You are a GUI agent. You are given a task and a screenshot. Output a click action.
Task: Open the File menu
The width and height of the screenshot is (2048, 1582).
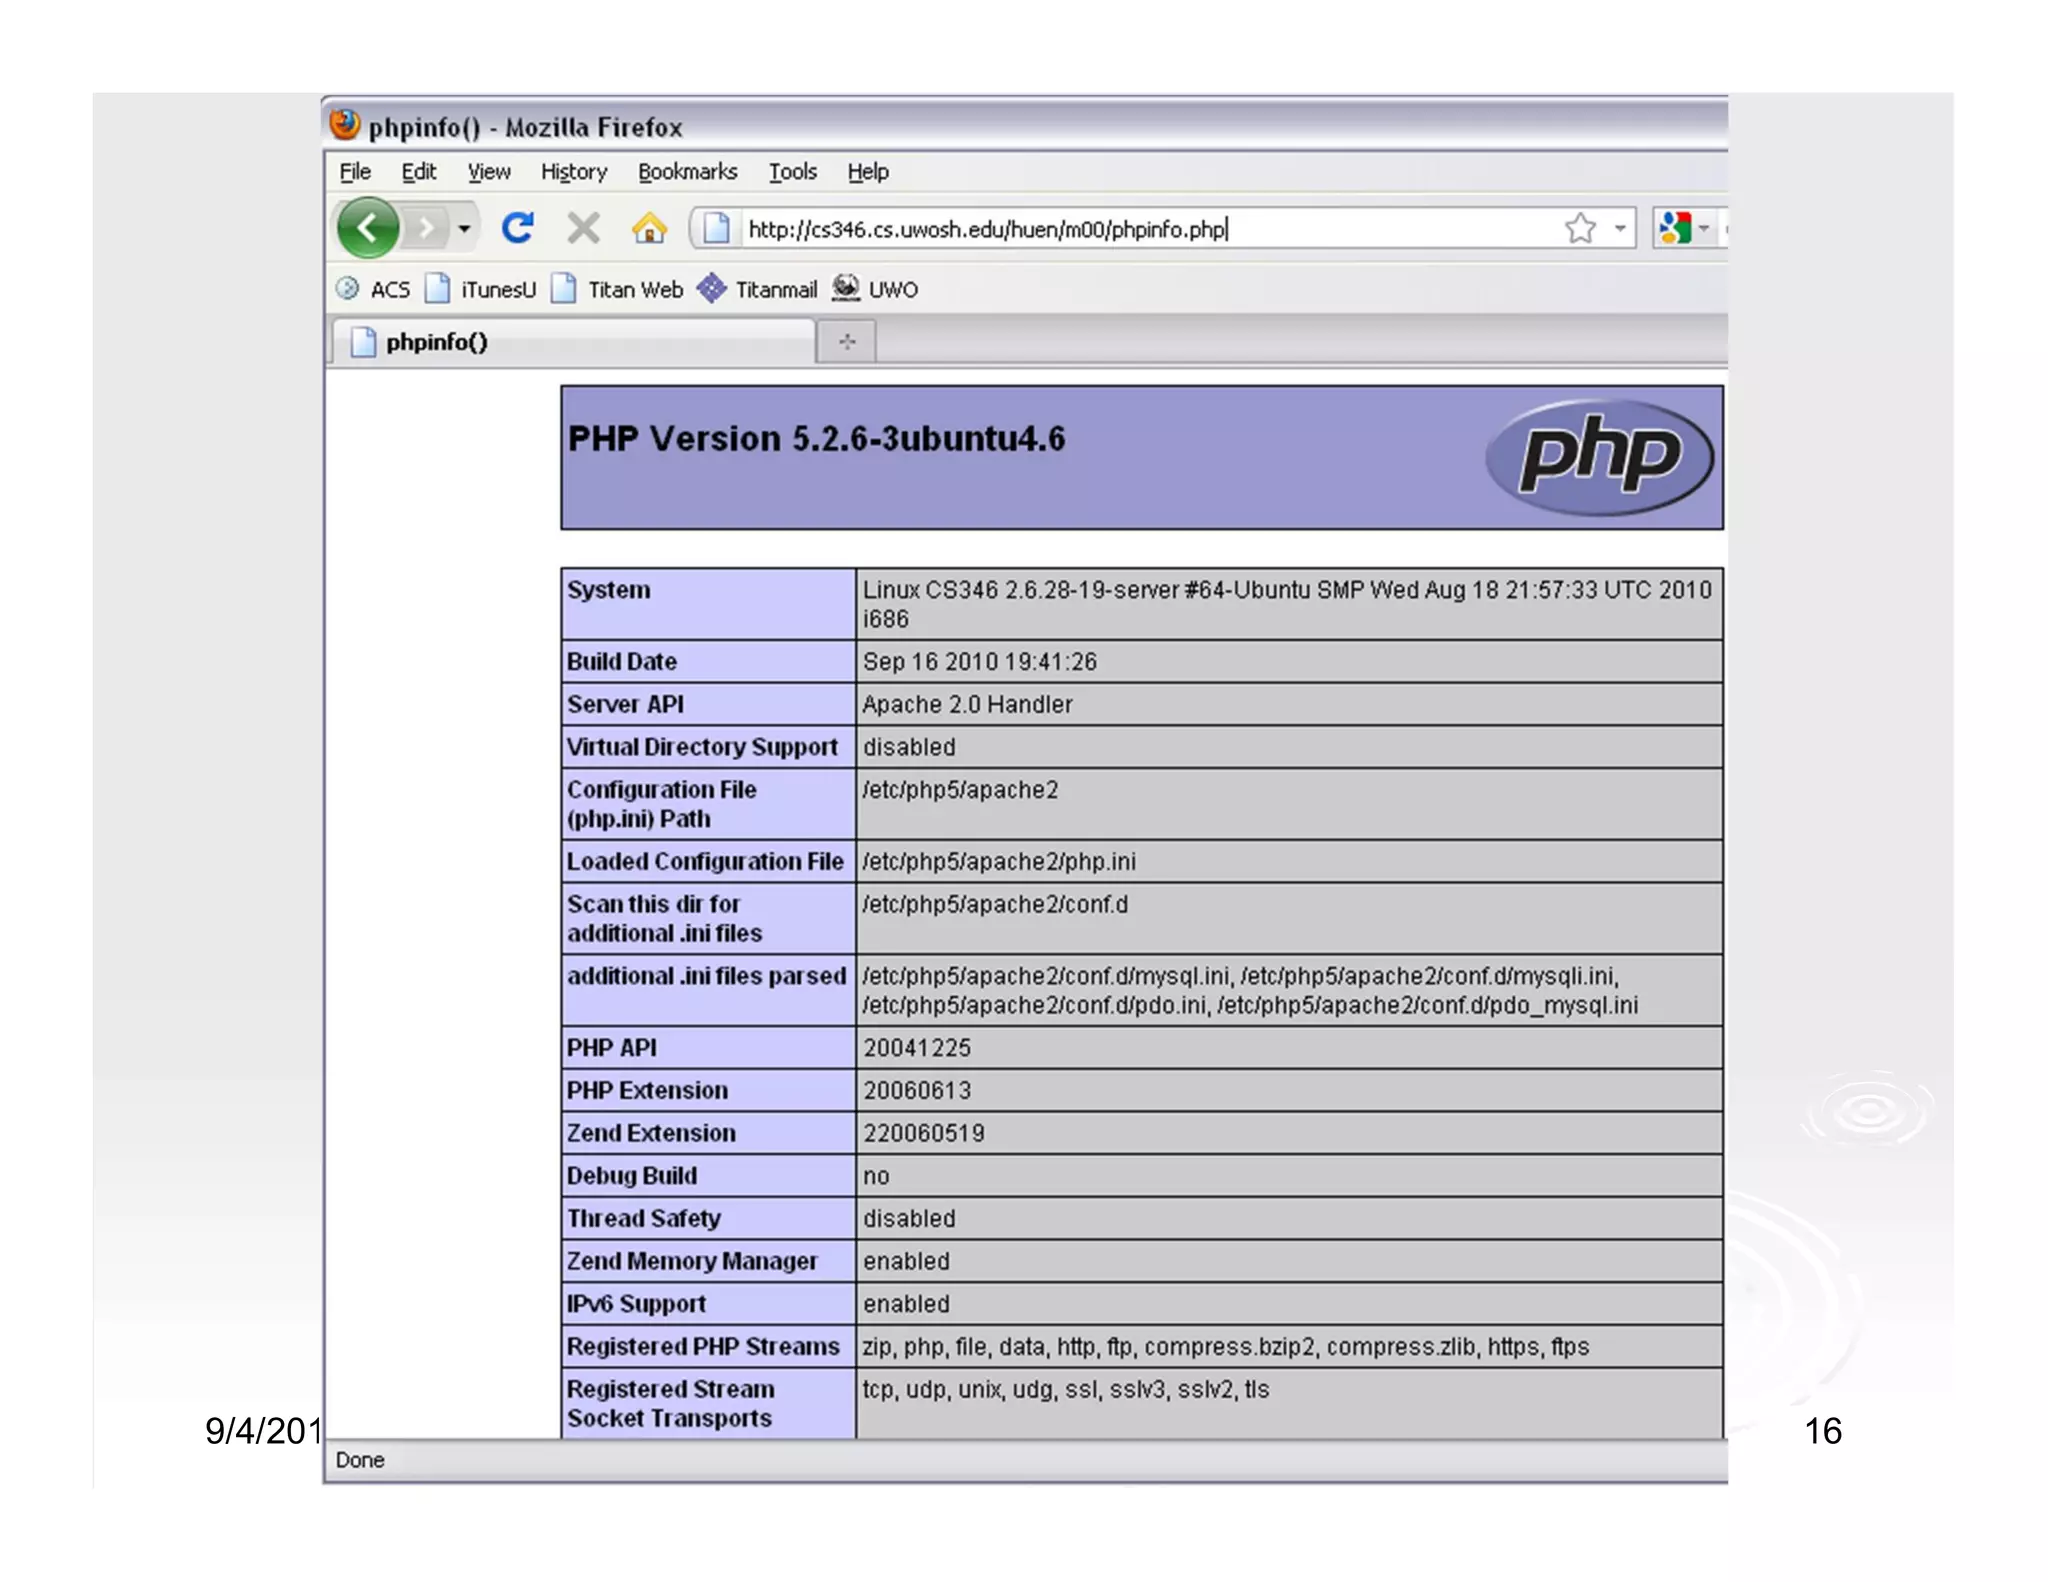[355, 172]
